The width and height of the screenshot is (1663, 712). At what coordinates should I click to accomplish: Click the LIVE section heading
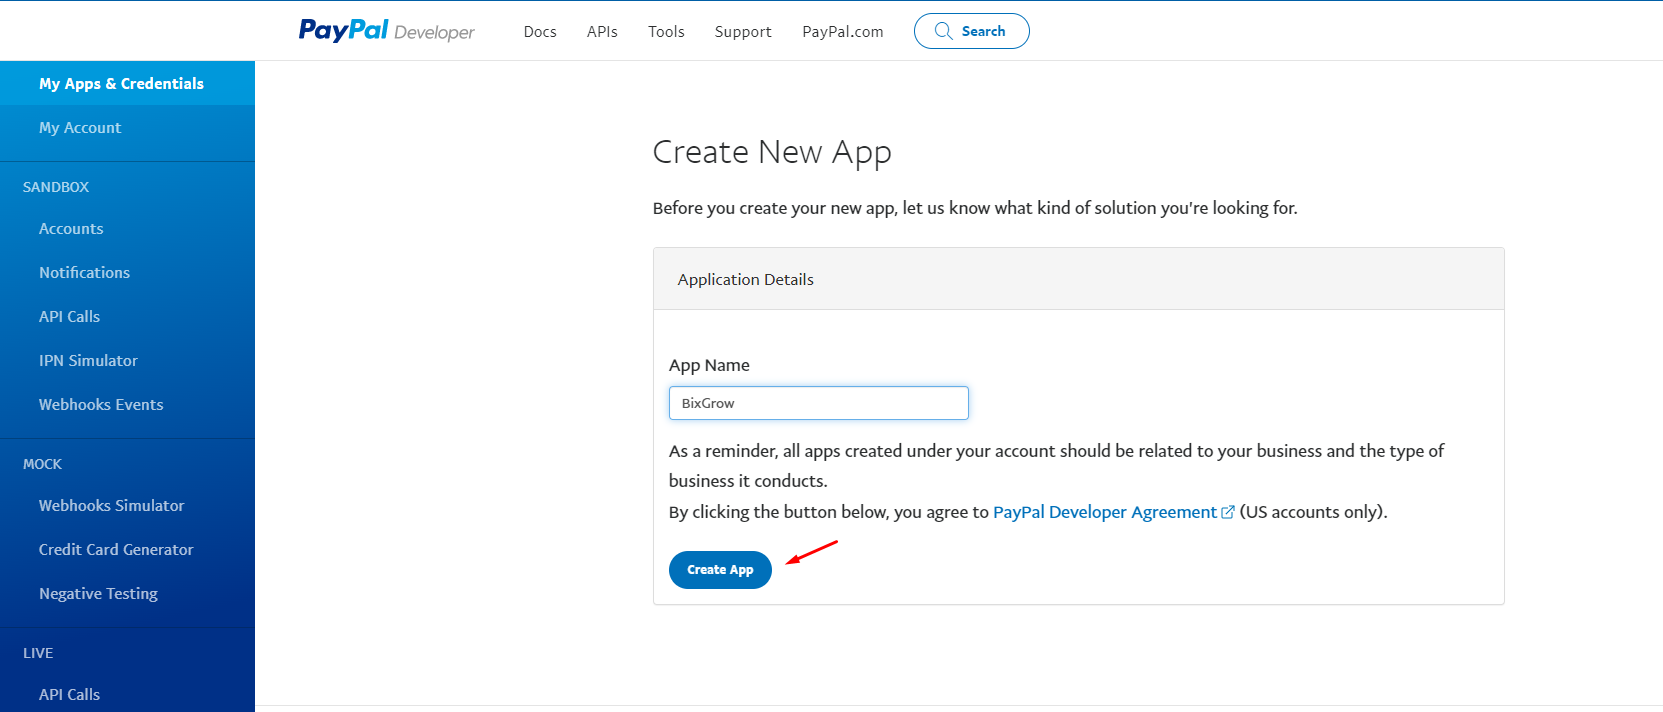click(38, 653)
